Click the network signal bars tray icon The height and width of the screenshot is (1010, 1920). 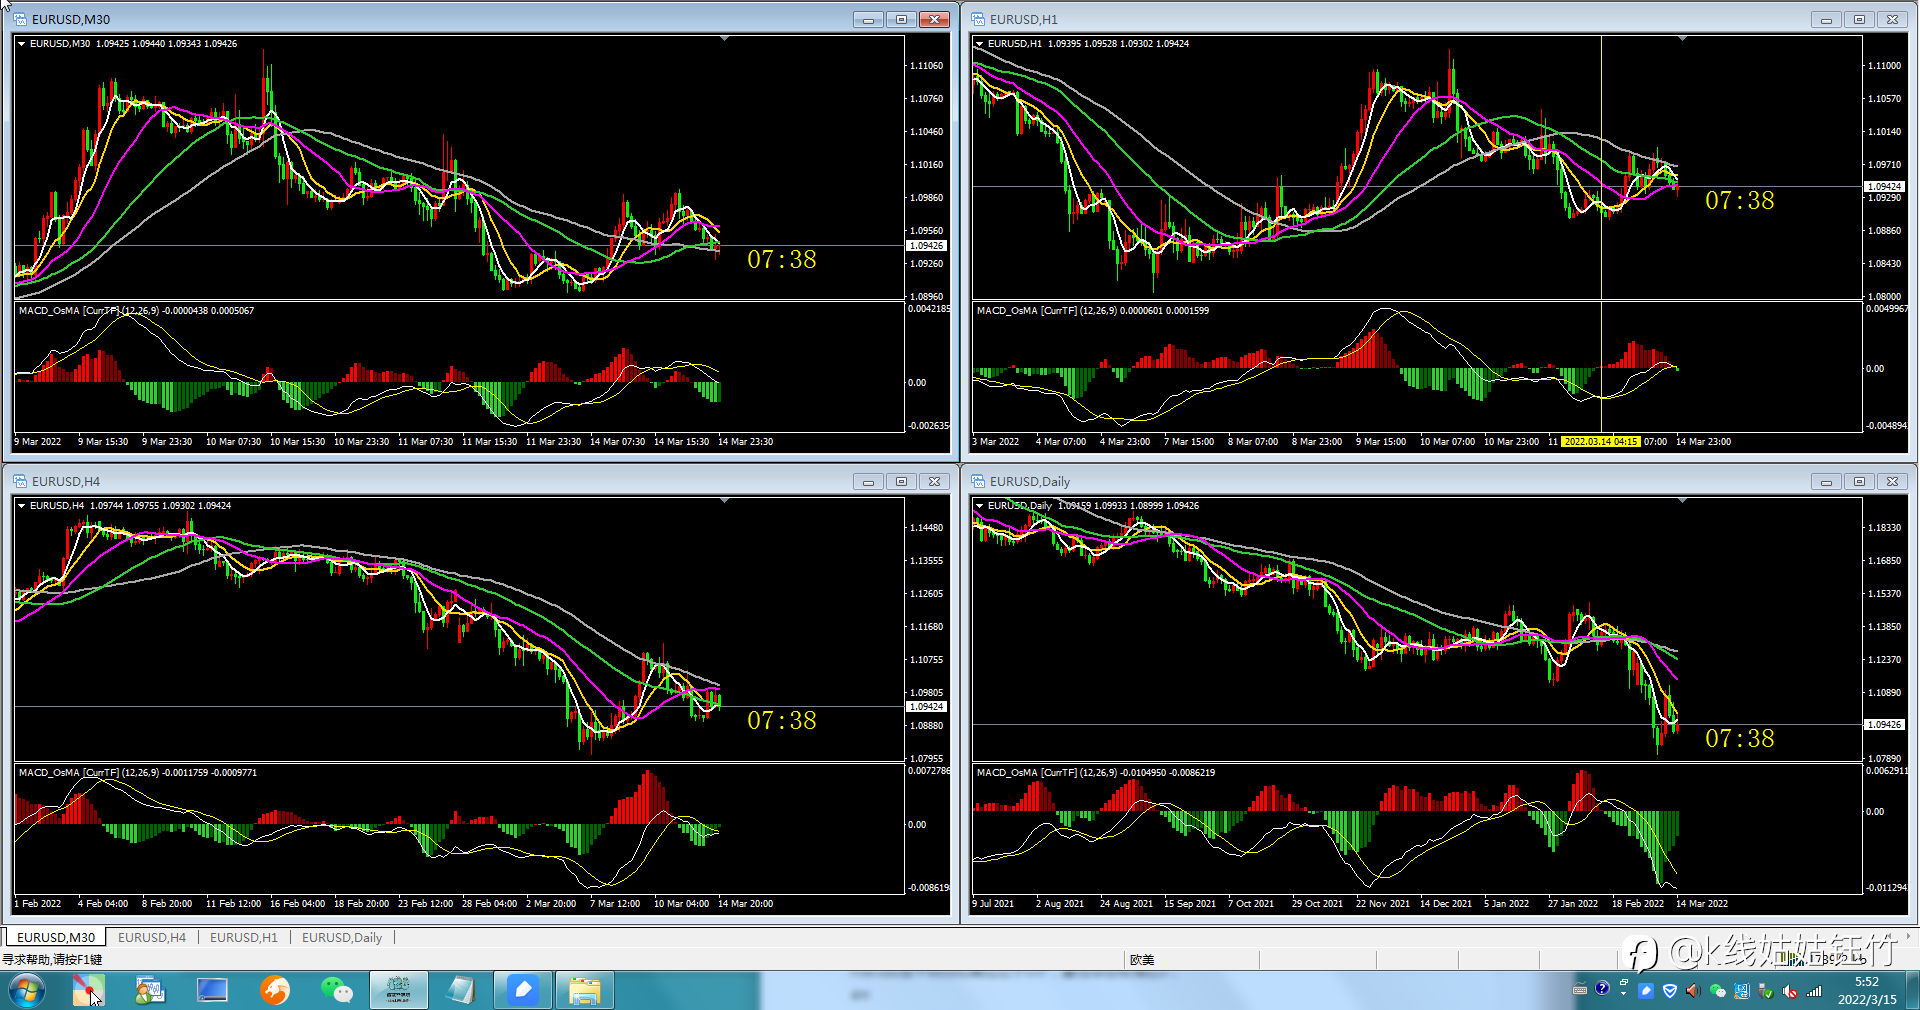point(1814,990)
